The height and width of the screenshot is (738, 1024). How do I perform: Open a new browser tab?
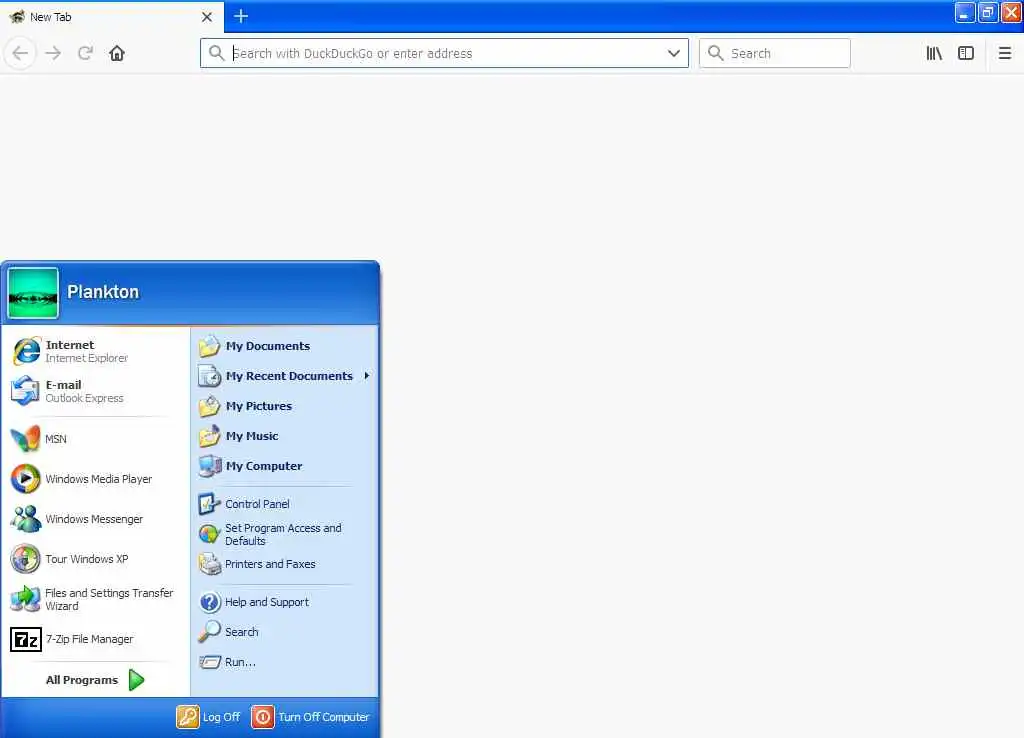click(x=241, y=16)
